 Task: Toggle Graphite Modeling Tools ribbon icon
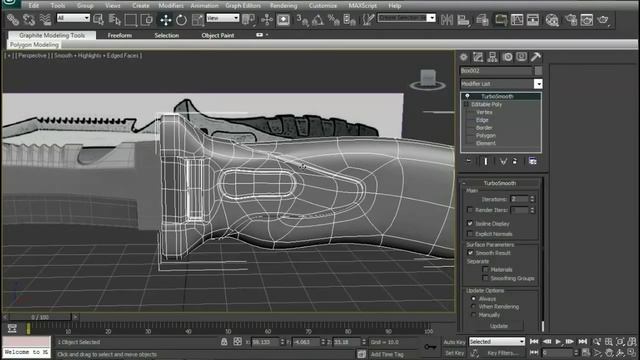[x=501, y=19]
